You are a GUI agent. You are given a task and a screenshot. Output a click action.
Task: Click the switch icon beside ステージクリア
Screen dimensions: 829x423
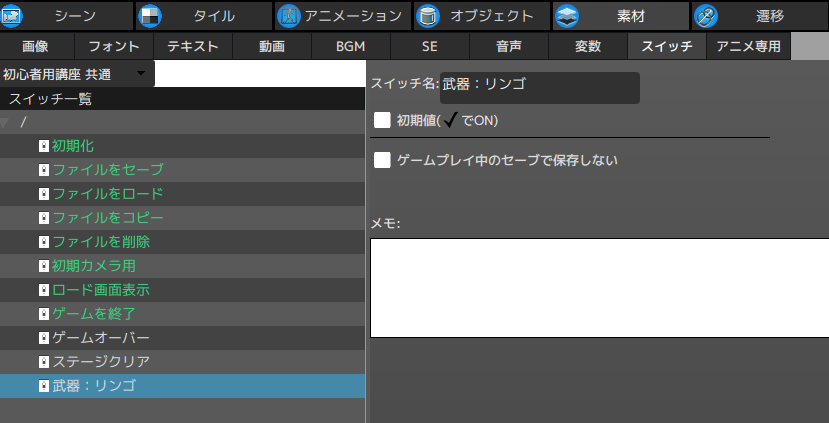[44, 362]
